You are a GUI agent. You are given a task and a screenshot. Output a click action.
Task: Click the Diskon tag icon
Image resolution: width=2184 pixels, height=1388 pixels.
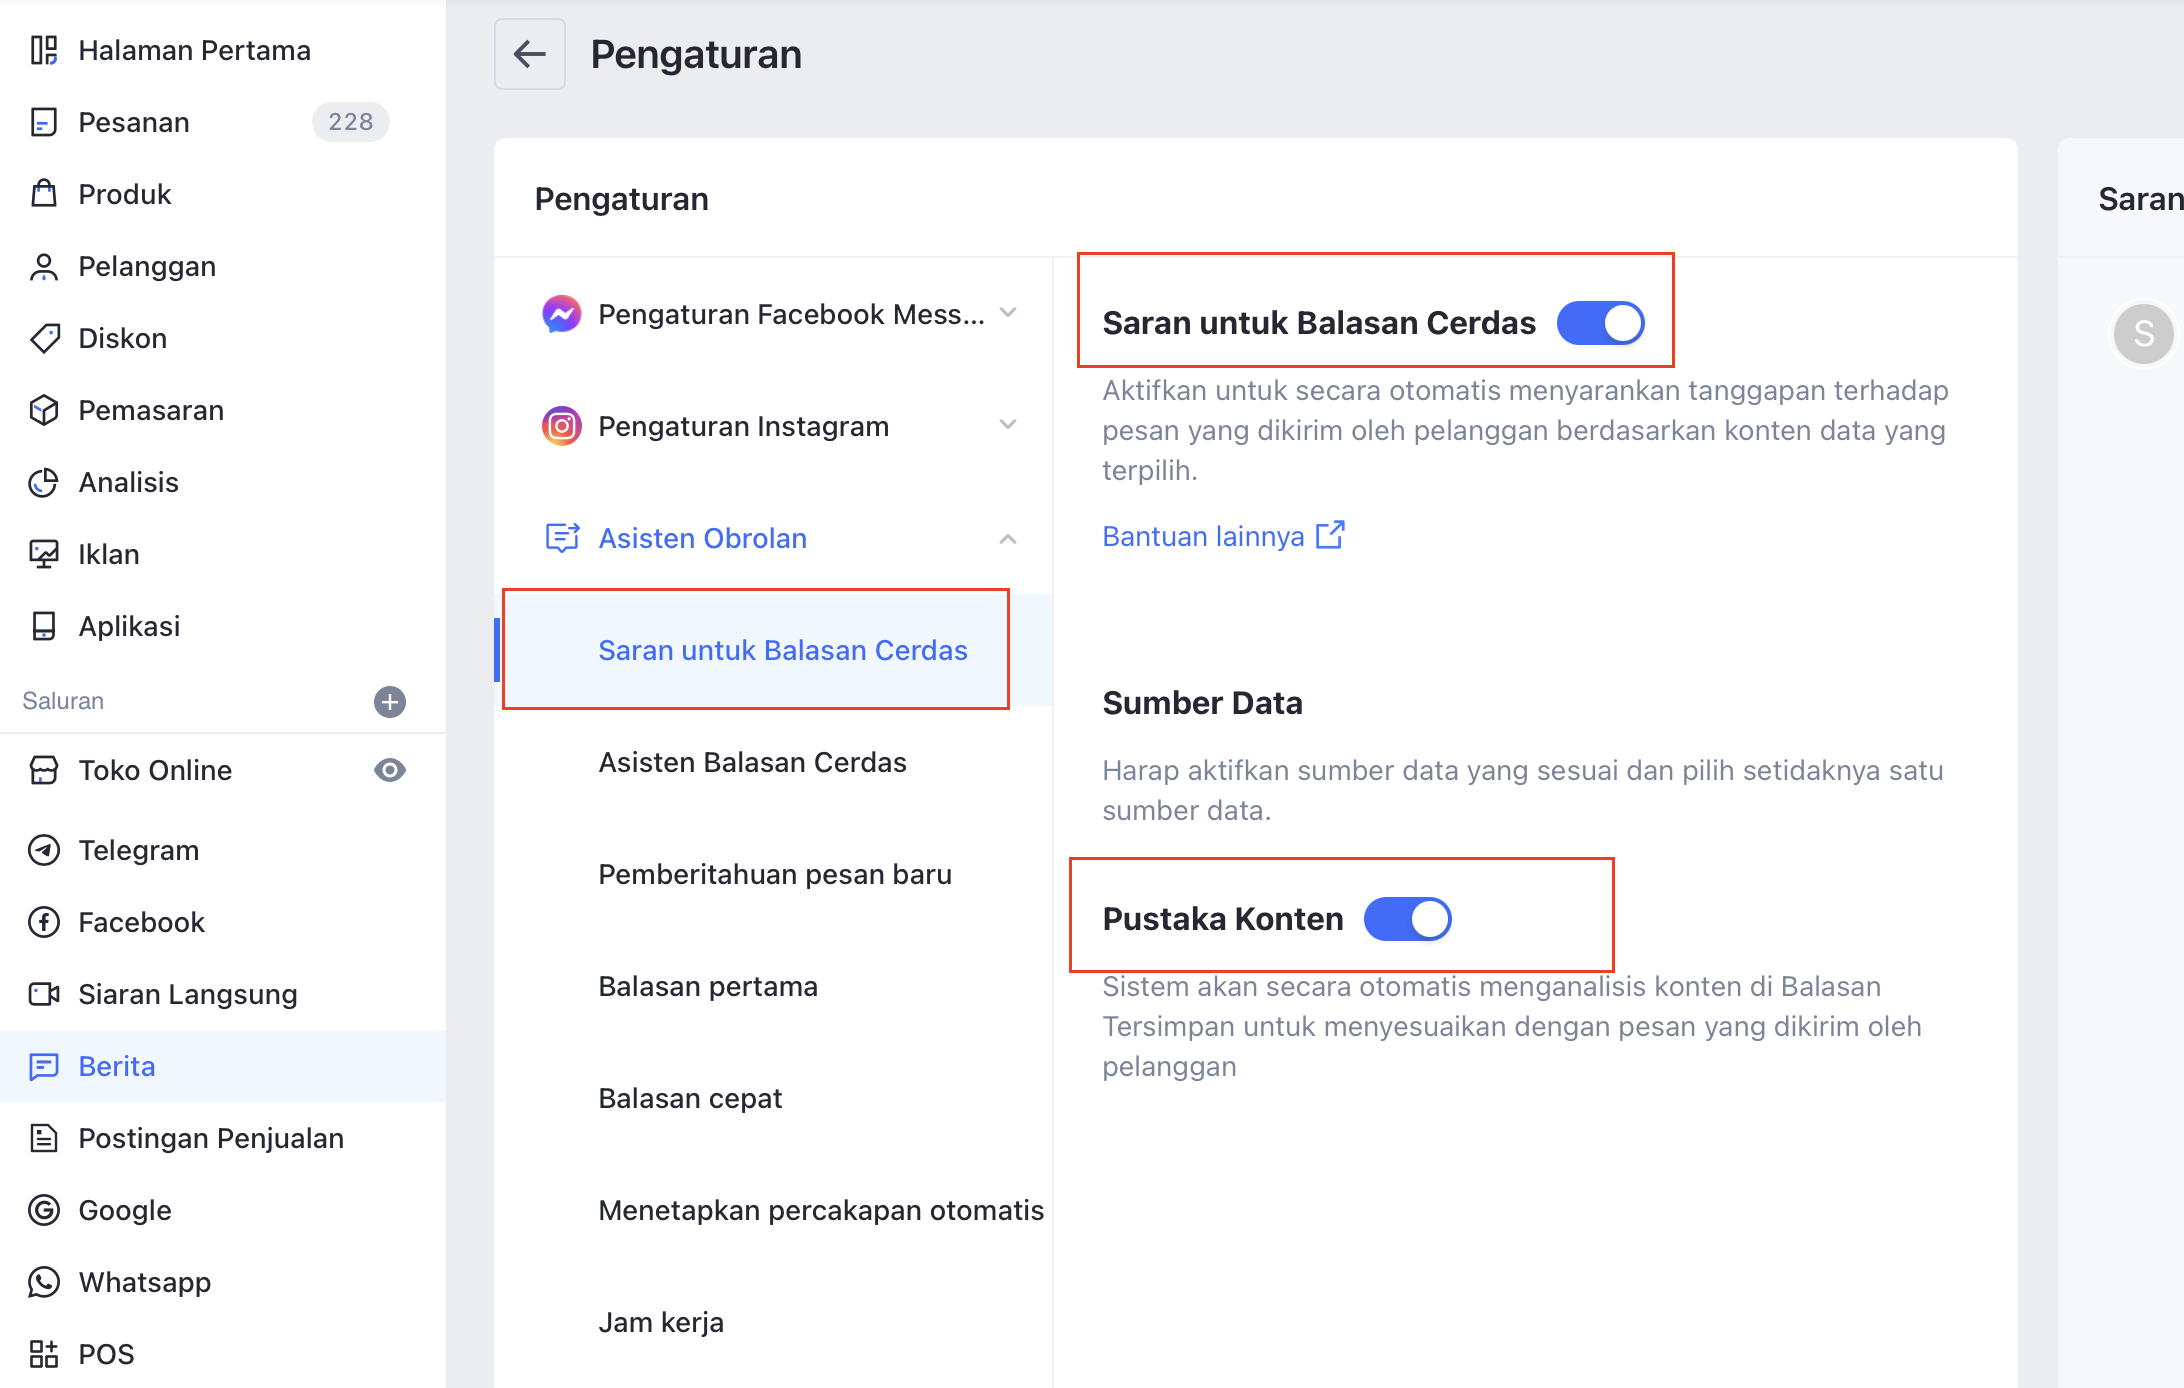click(44, 338)
